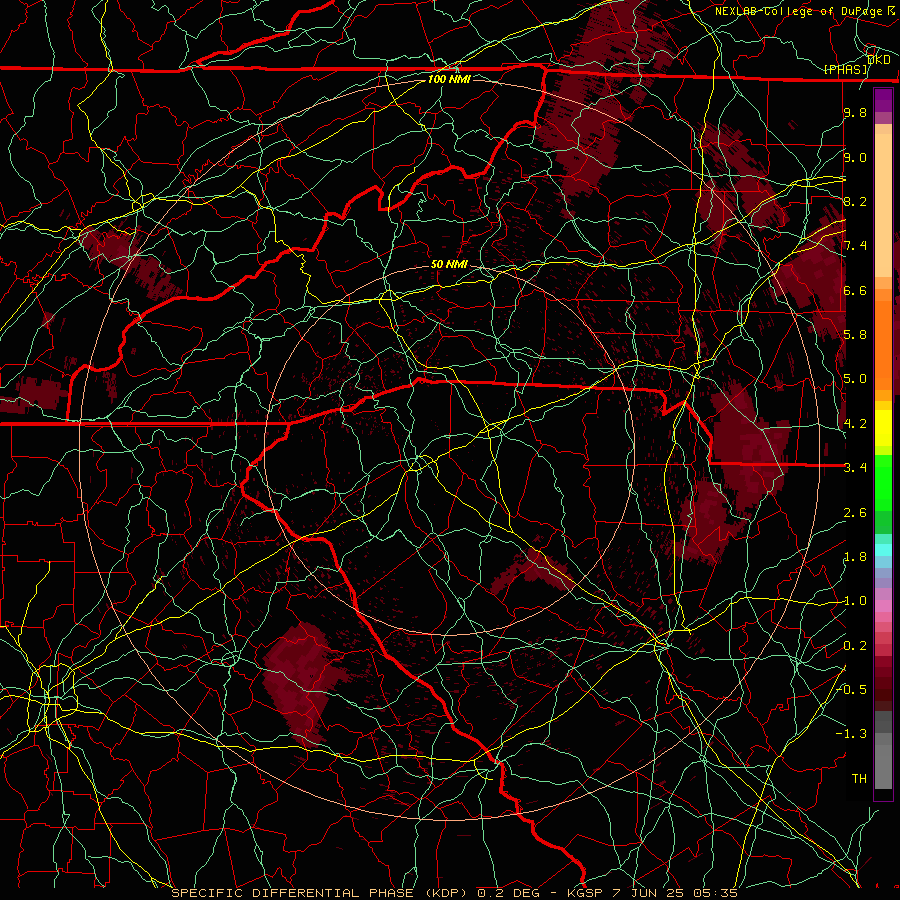The image size is (900, 900).
Task: Click the 4.2 value on color scale
Action: (855, 424)
